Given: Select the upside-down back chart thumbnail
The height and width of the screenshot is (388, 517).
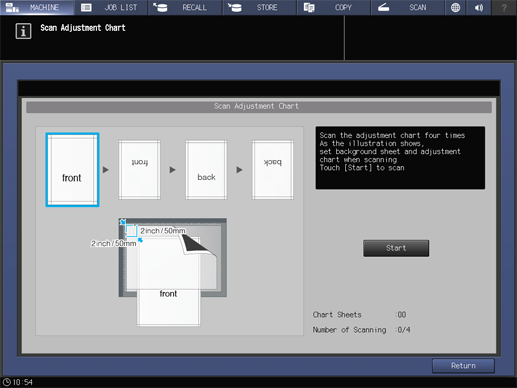Looking at the screenshot, I should click(x=273, y=170).
